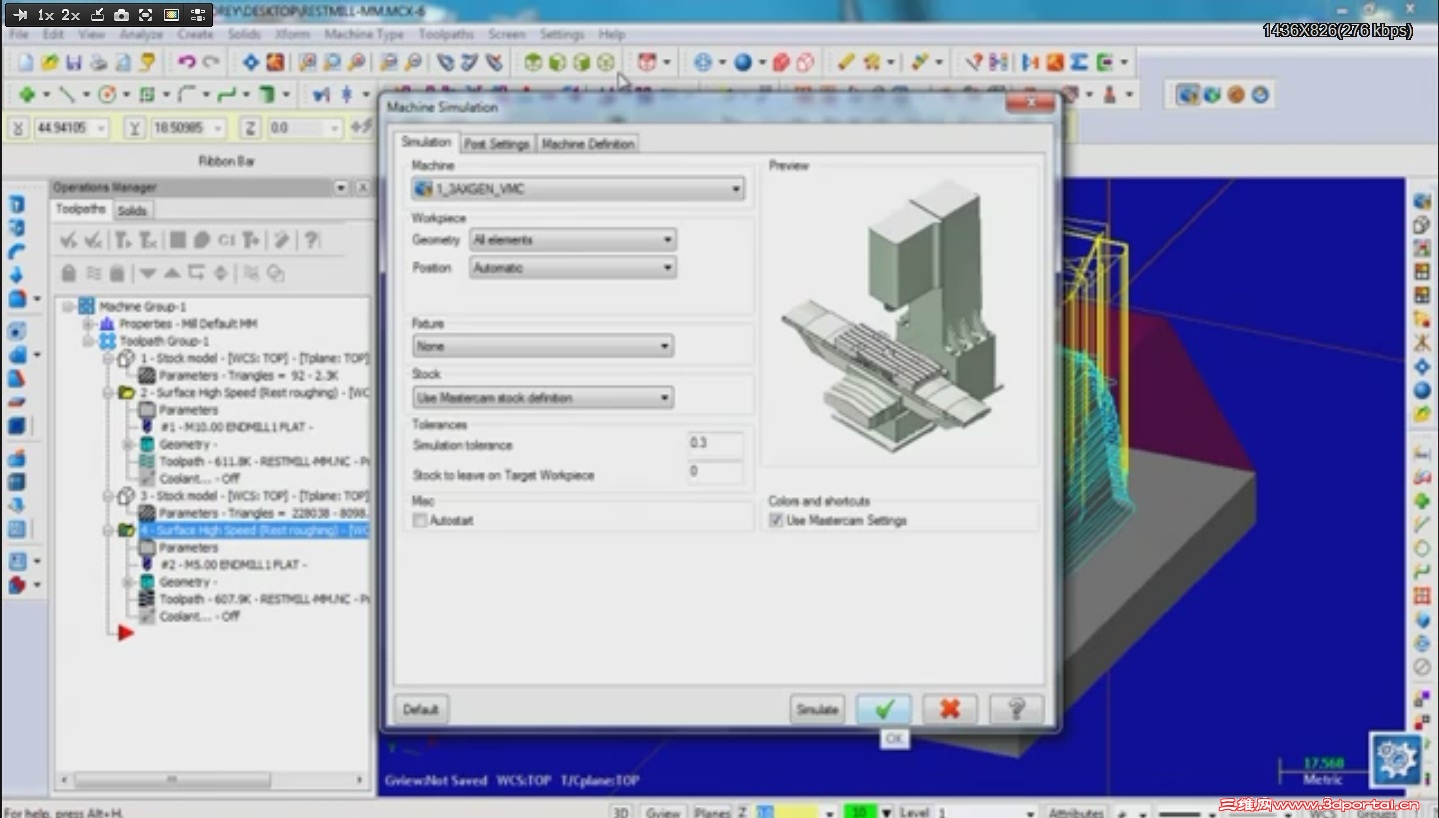This screenshot has height=818, width=1439.
Task: Switch to the Post Settings tab
Action: click(x=496, y=144)
